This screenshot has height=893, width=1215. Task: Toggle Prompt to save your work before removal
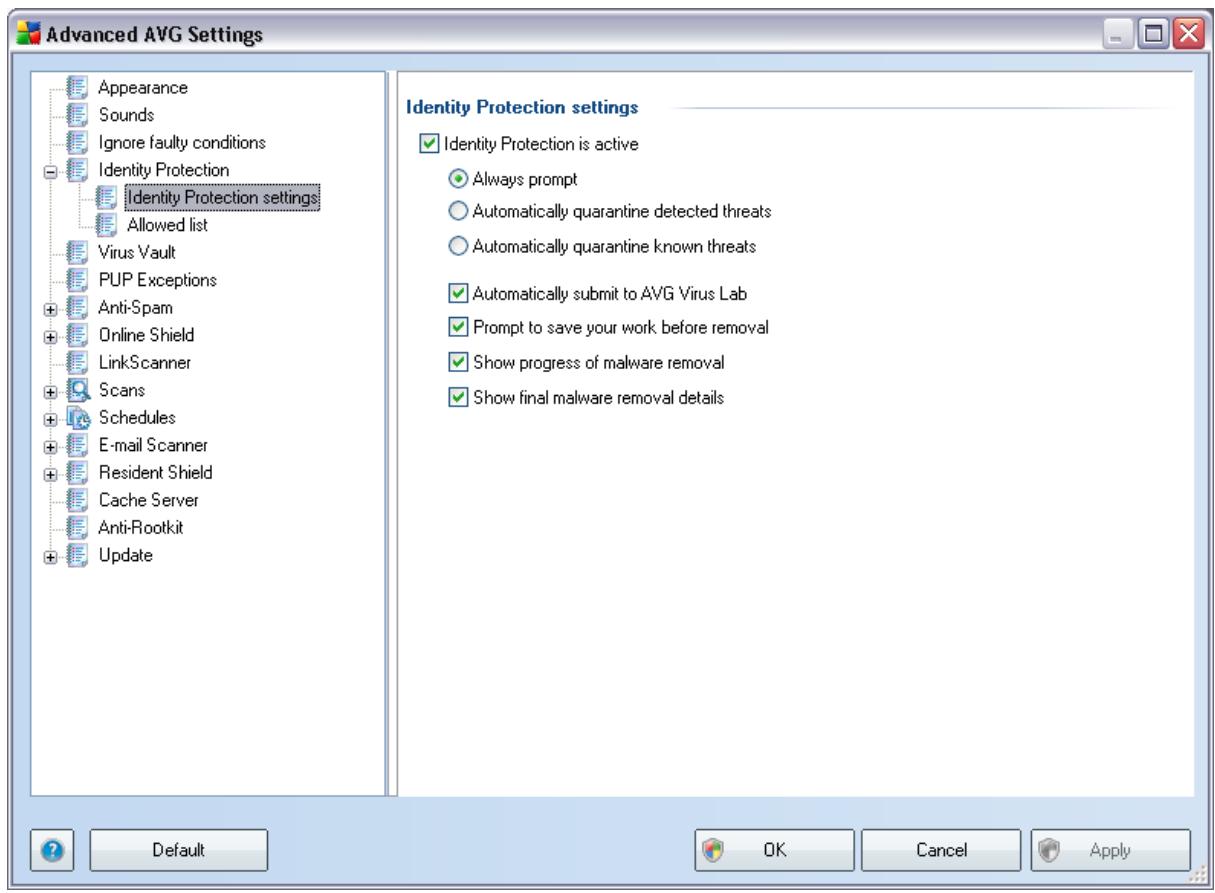coord(457,327)
